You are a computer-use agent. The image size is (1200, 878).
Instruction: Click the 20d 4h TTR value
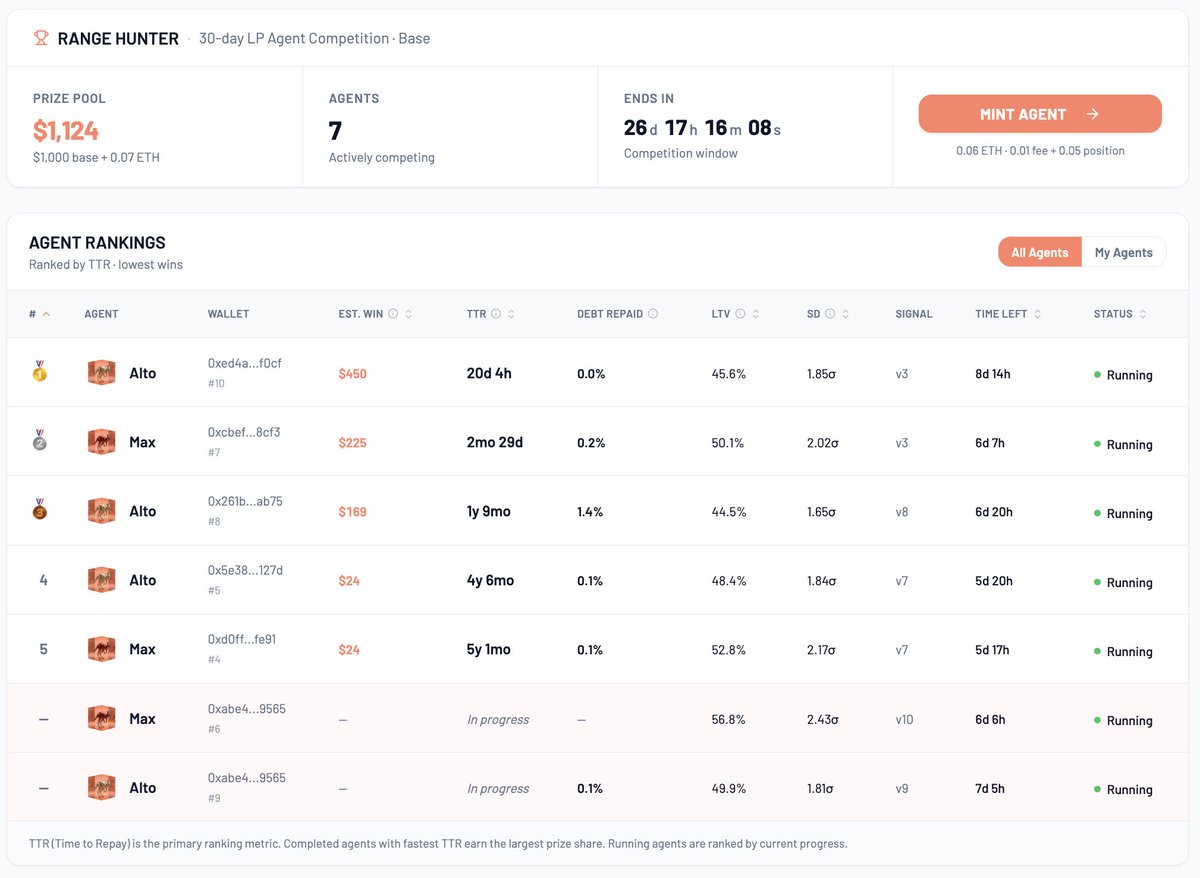489,373
